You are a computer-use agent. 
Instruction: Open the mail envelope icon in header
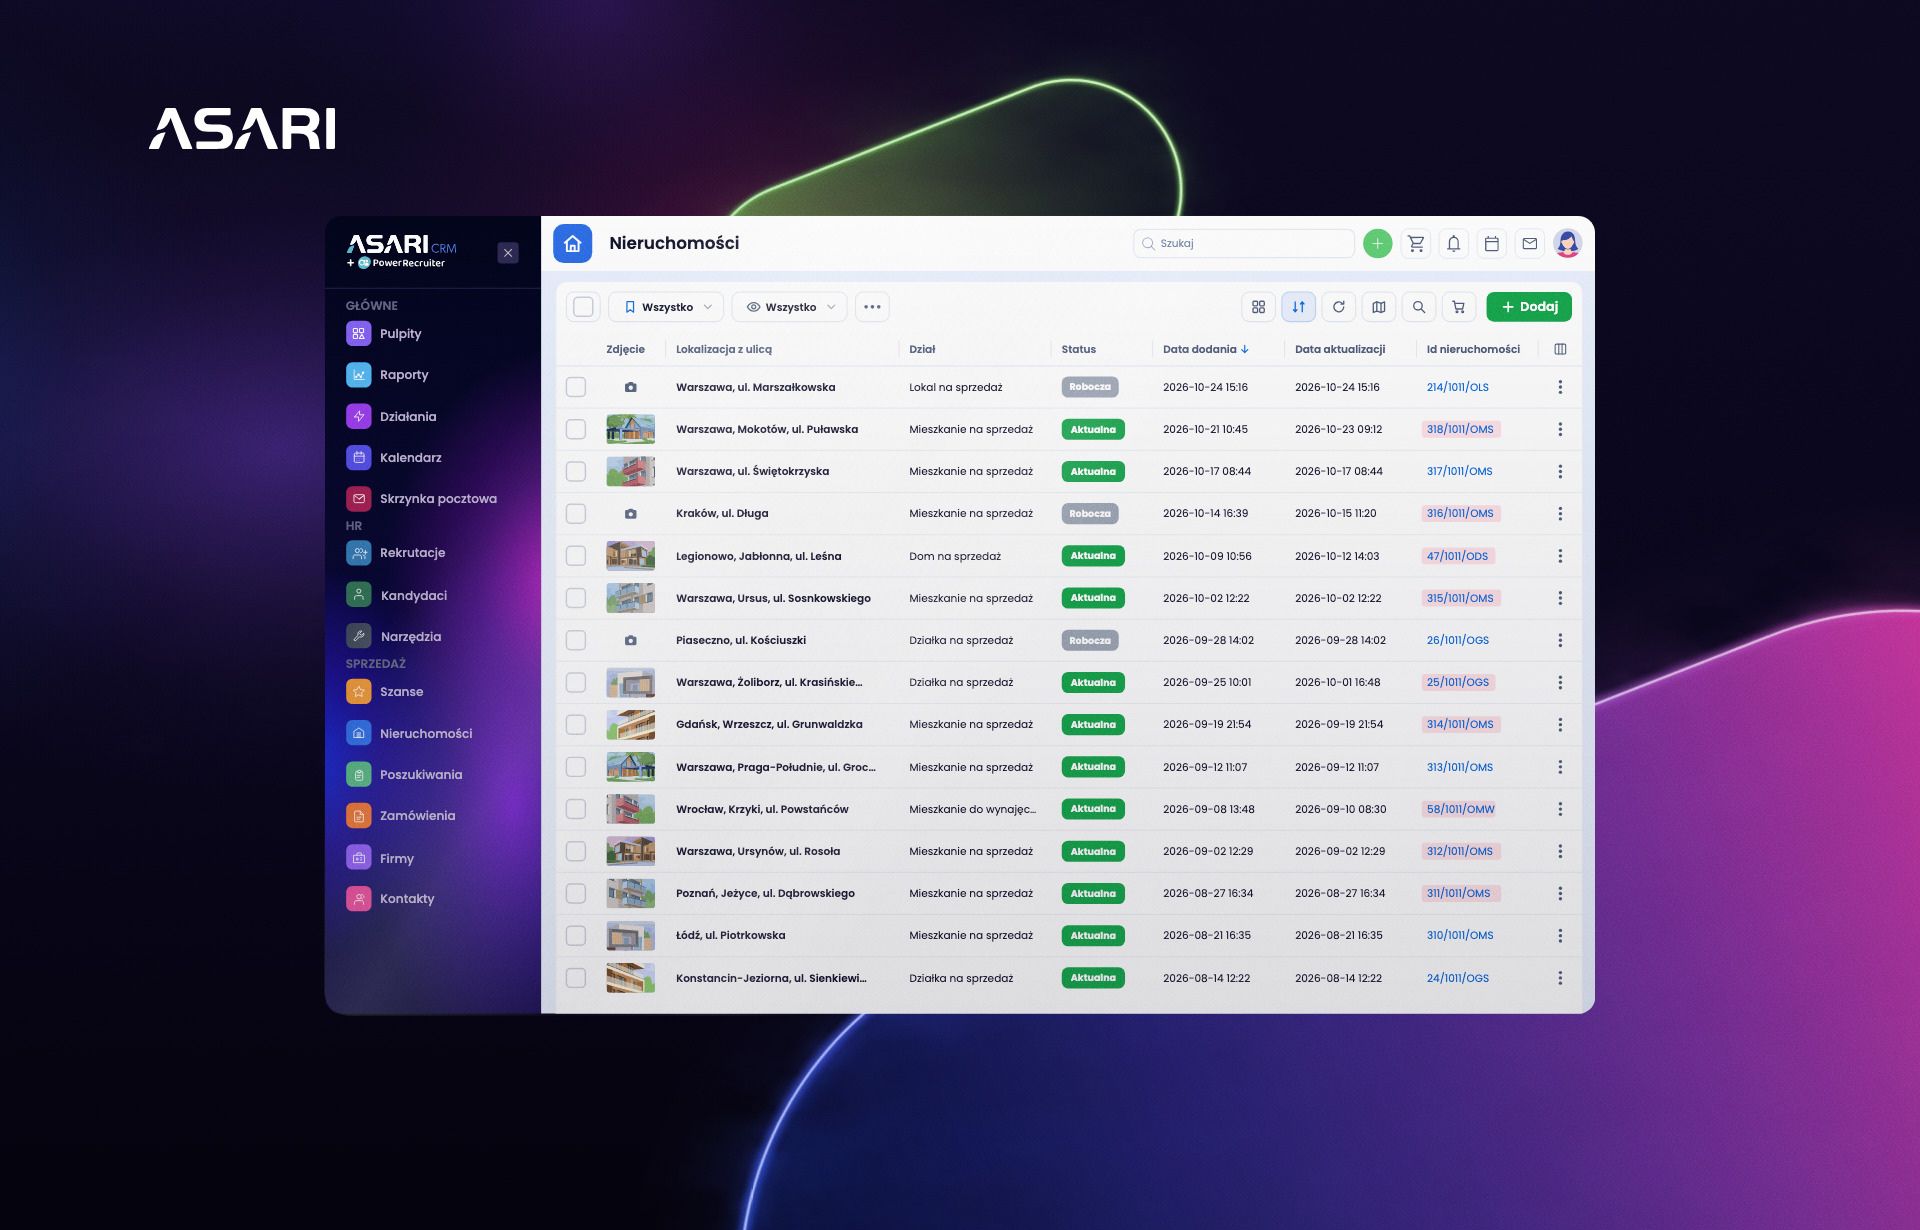[x=1530, y=243]
